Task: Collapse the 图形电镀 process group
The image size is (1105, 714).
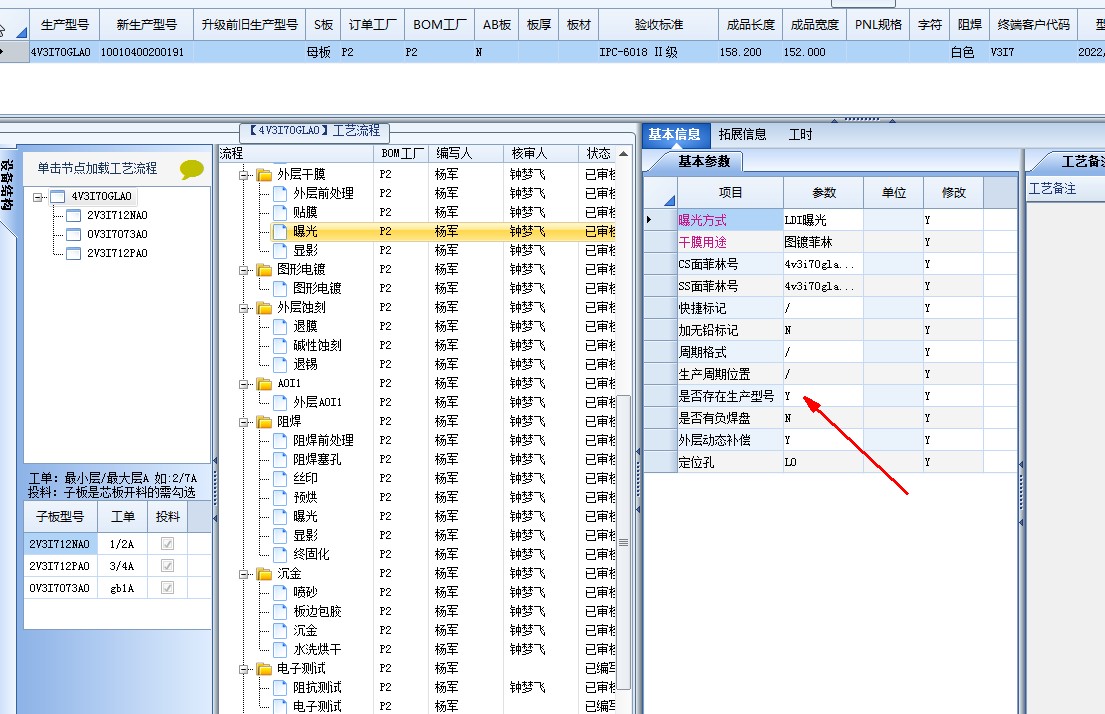Action: click(244, 270)
